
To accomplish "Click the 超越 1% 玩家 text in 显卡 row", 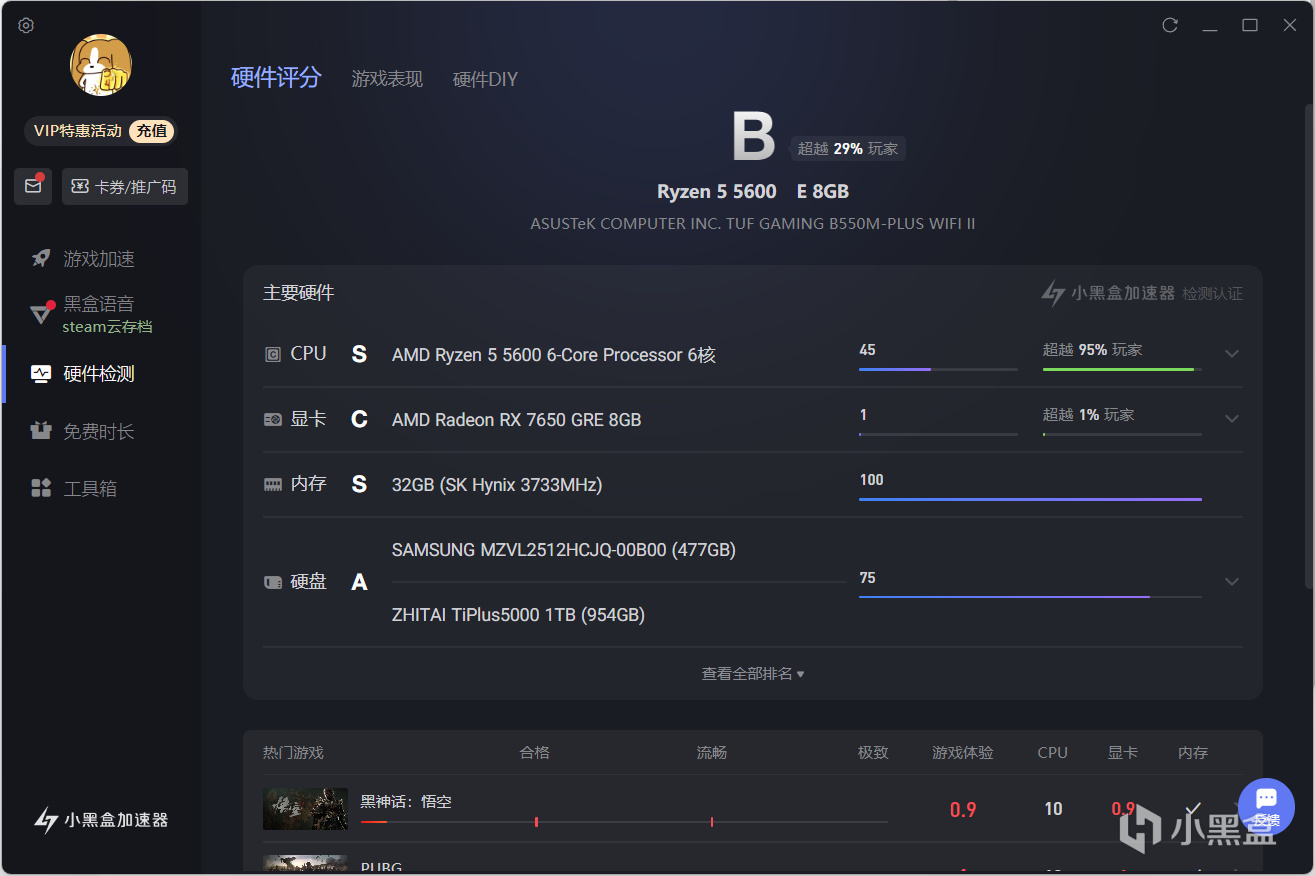I will click(1088, 415).
